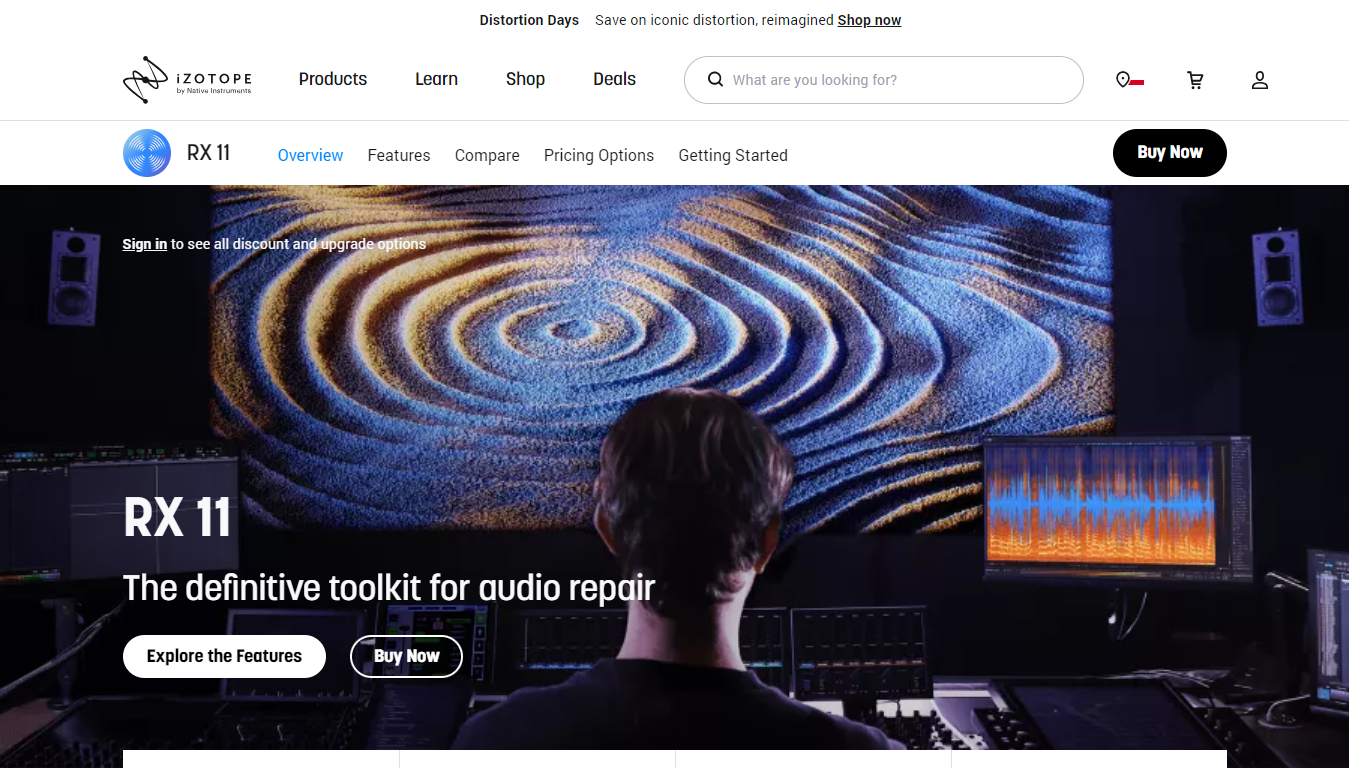1349x768 pixels.
Task: Open the Deals menu item
Action: click(614, 79)
